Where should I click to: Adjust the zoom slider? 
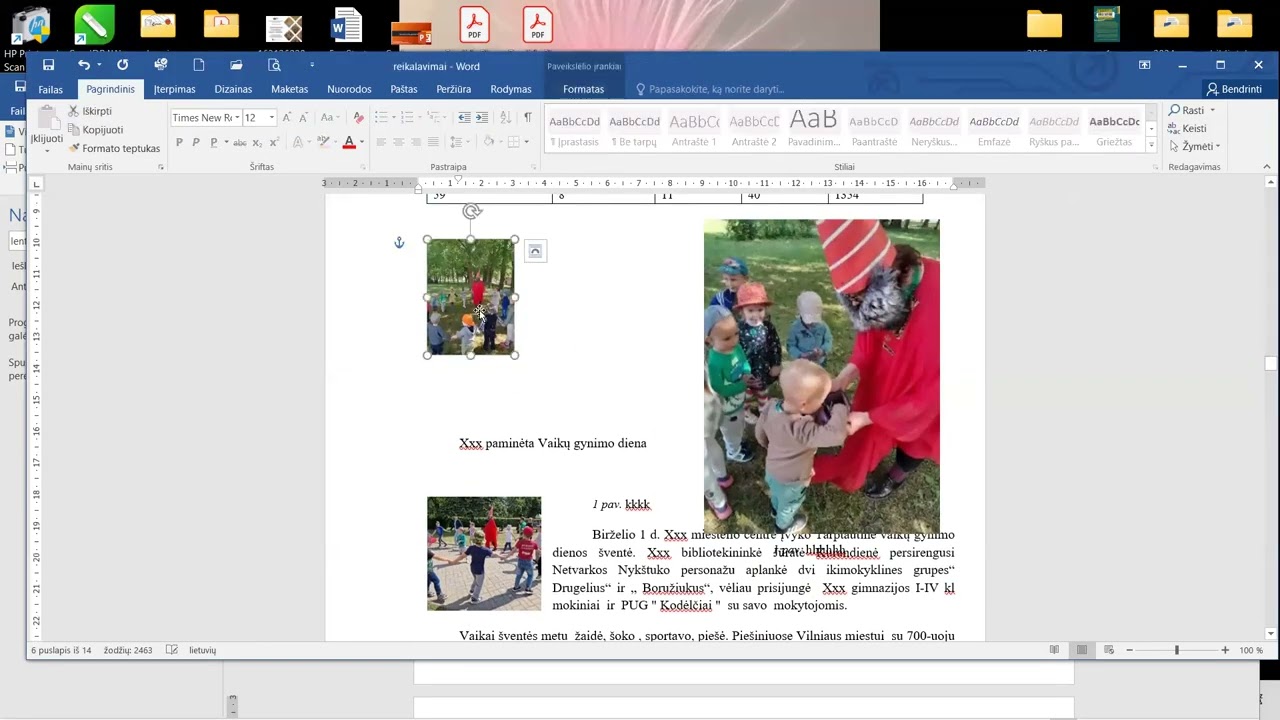(1177, 650)
